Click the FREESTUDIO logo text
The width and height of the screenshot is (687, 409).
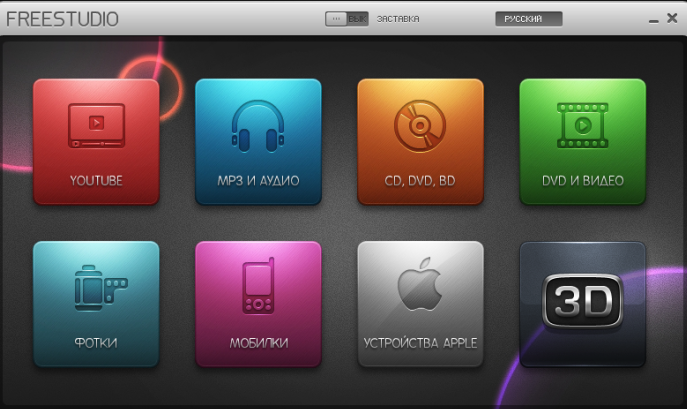tap(62, 19)
